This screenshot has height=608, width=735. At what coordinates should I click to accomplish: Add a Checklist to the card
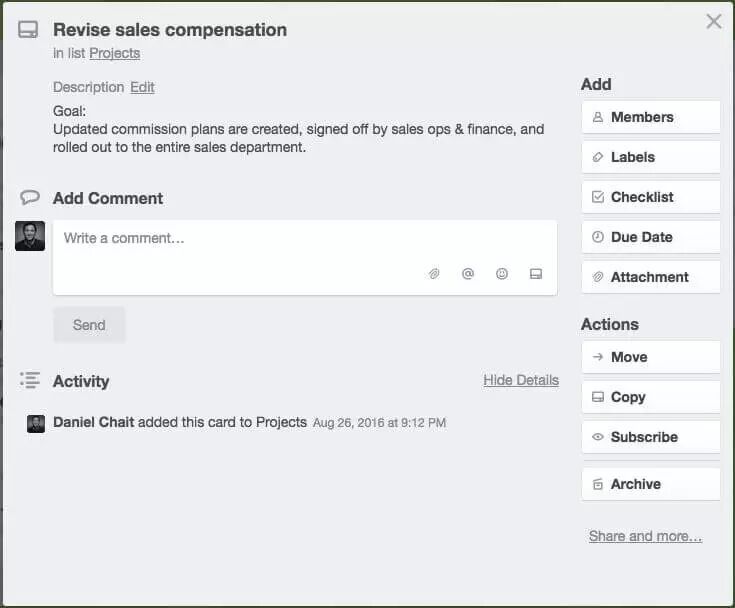click(651, 197)
